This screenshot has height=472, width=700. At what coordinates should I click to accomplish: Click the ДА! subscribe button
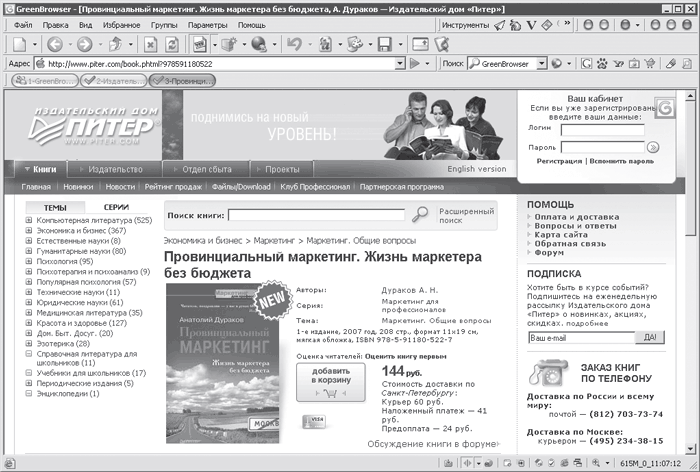650,338
